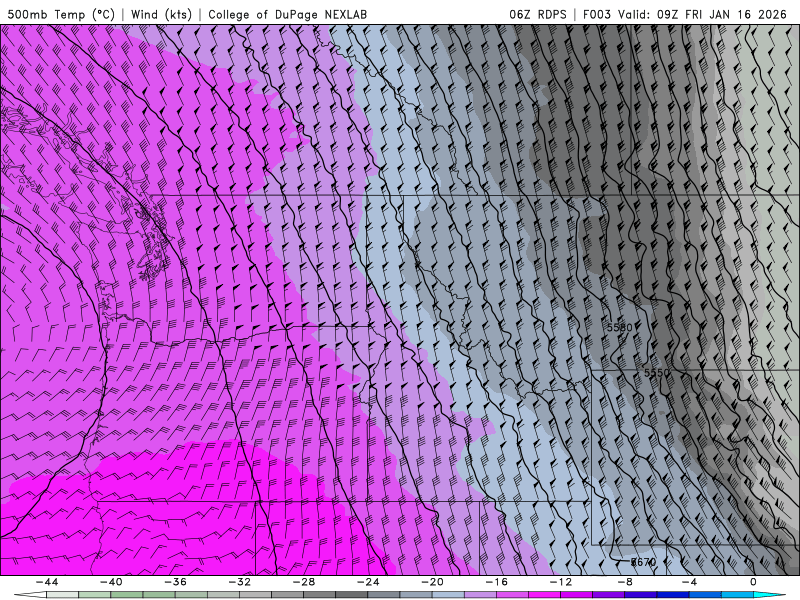The height and width of the screenshot is (600, 800).
Task: Click the -32 colorbar label
Action: (239, 582)
